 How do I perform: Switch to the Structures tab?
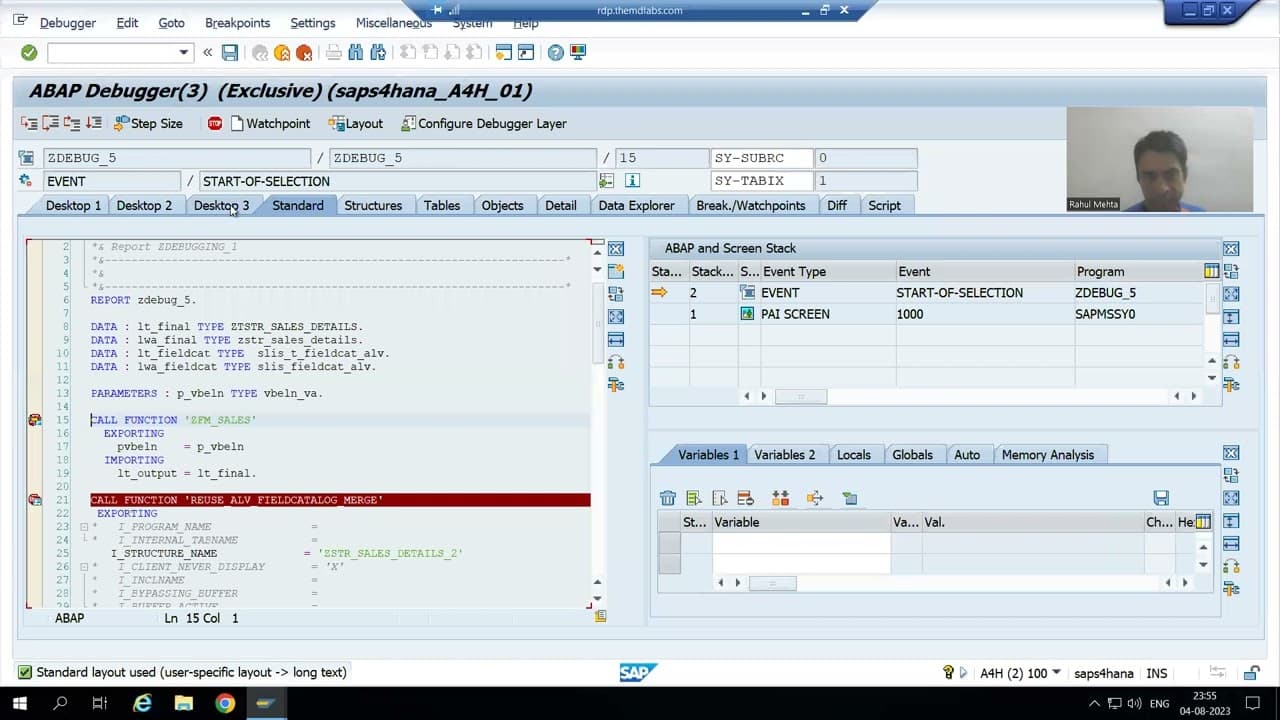point(373,205)
